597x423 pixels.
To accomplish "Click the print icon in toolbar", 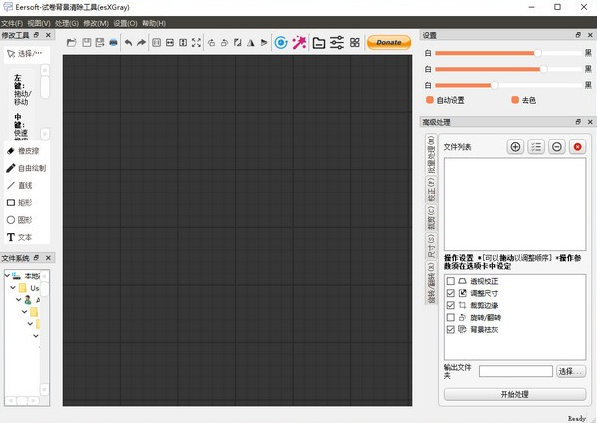I will 113,43.
